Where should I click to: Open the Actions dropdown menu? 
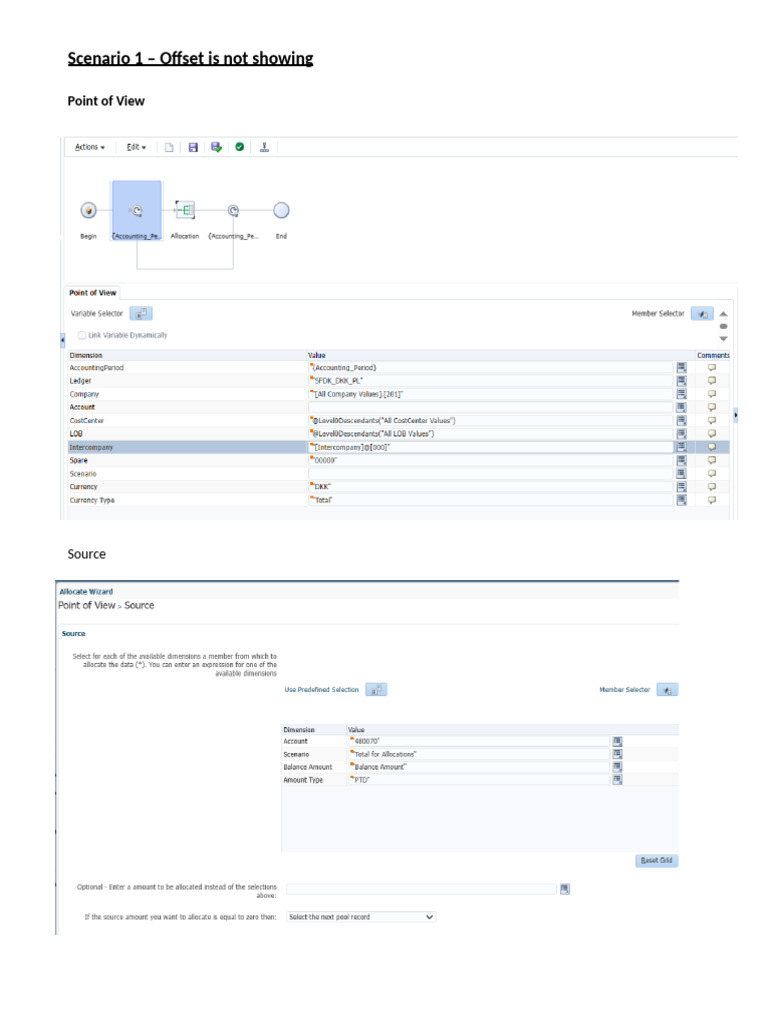tap(90, 147)
